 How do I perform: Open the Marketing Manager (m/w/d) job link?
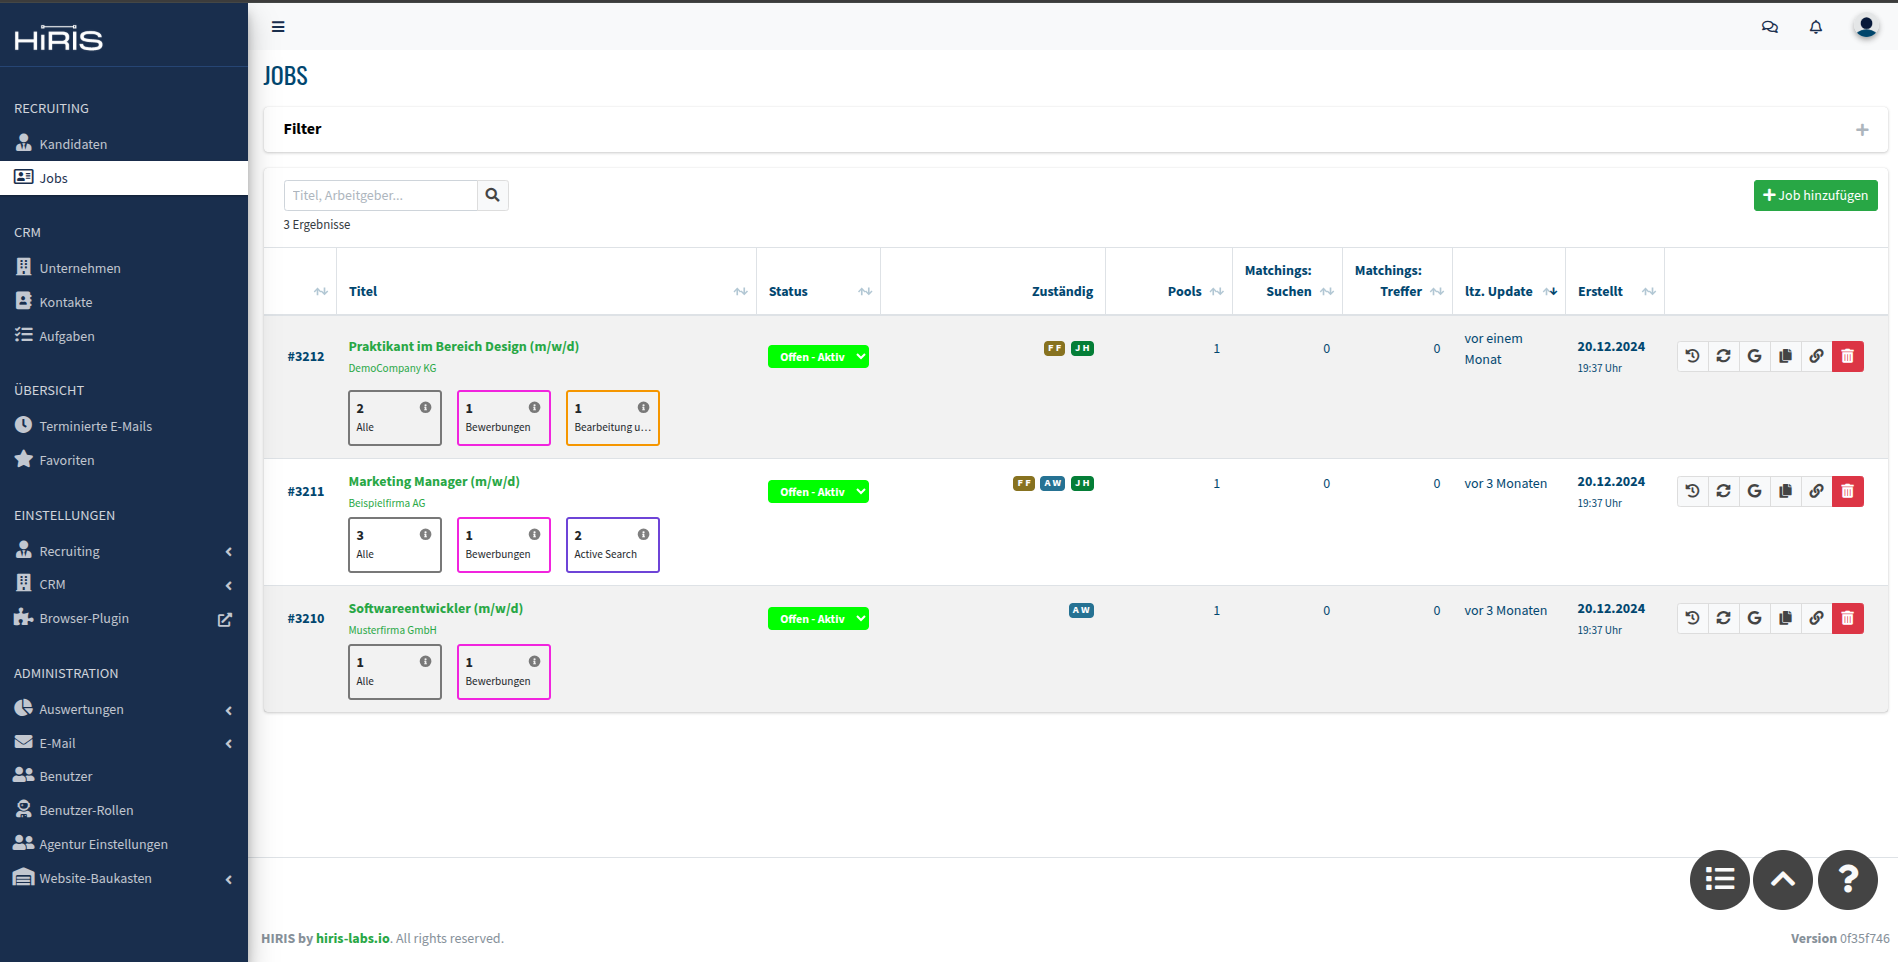434,481
